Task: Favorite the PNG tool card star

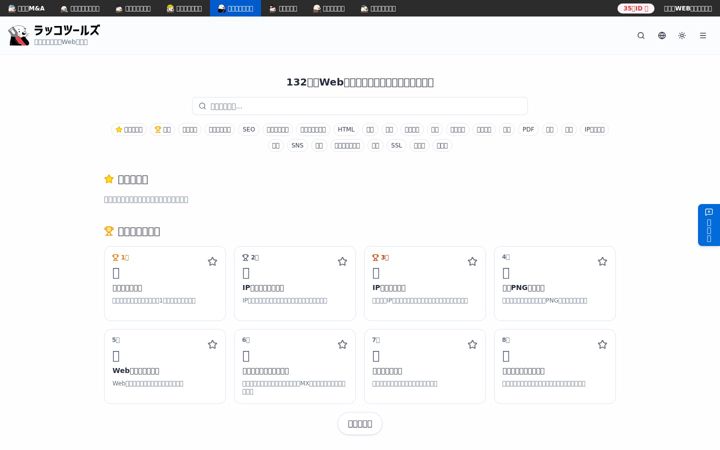Action: [602, 261]
